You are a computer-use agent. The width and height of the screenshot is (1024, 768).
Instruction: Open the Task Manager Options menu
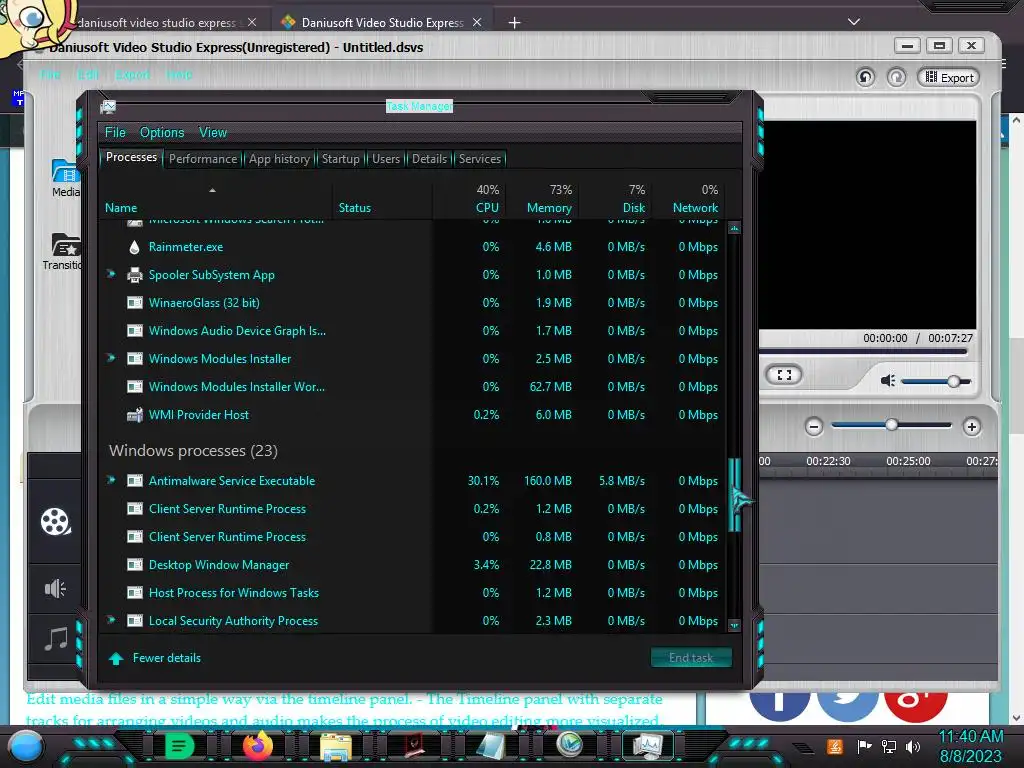point(162,133)
